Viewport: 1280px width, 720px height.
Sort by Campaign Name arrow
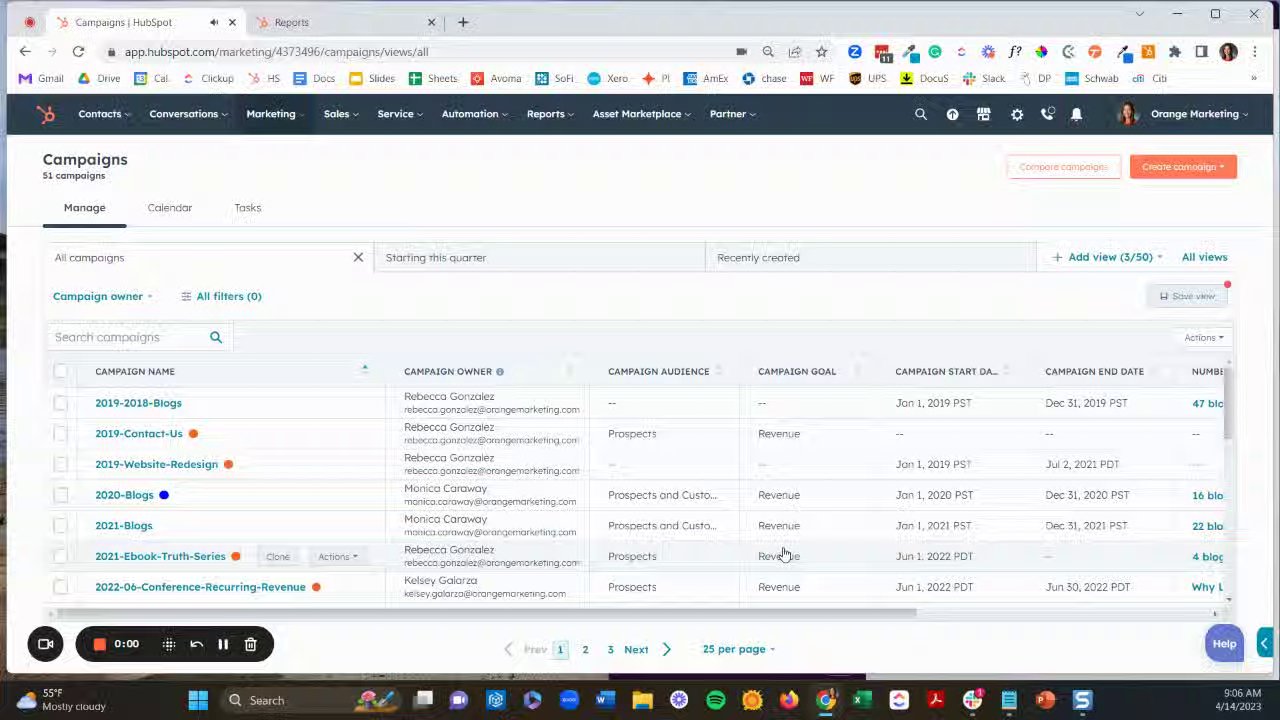(x=365, y=370)
